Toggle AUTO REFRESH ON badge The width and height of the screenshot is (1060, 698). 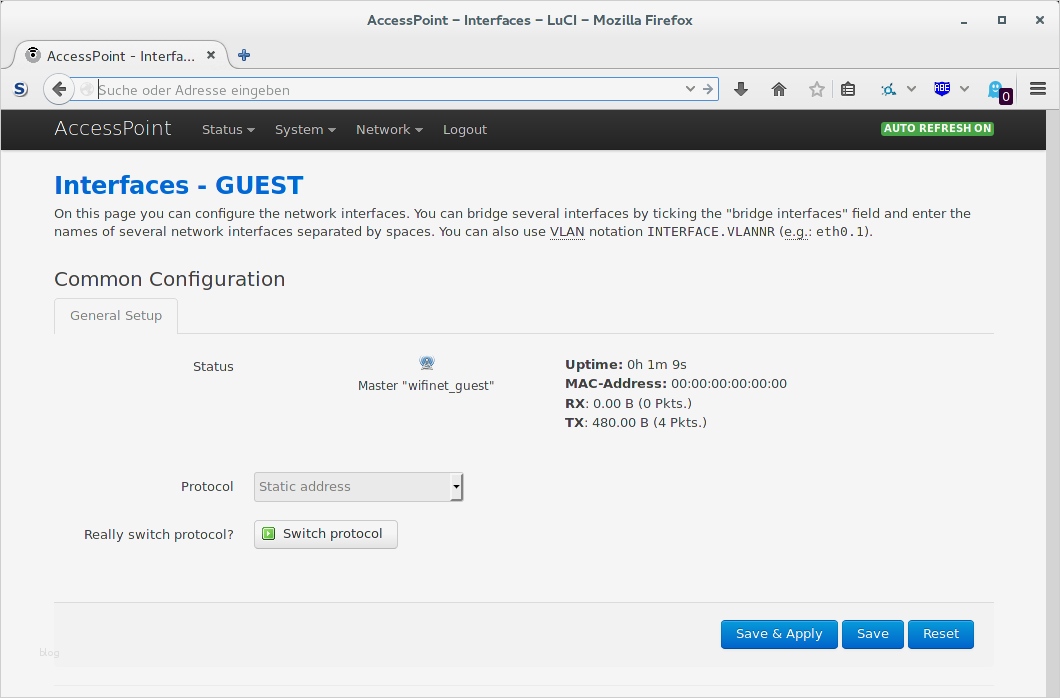(937, 128)
